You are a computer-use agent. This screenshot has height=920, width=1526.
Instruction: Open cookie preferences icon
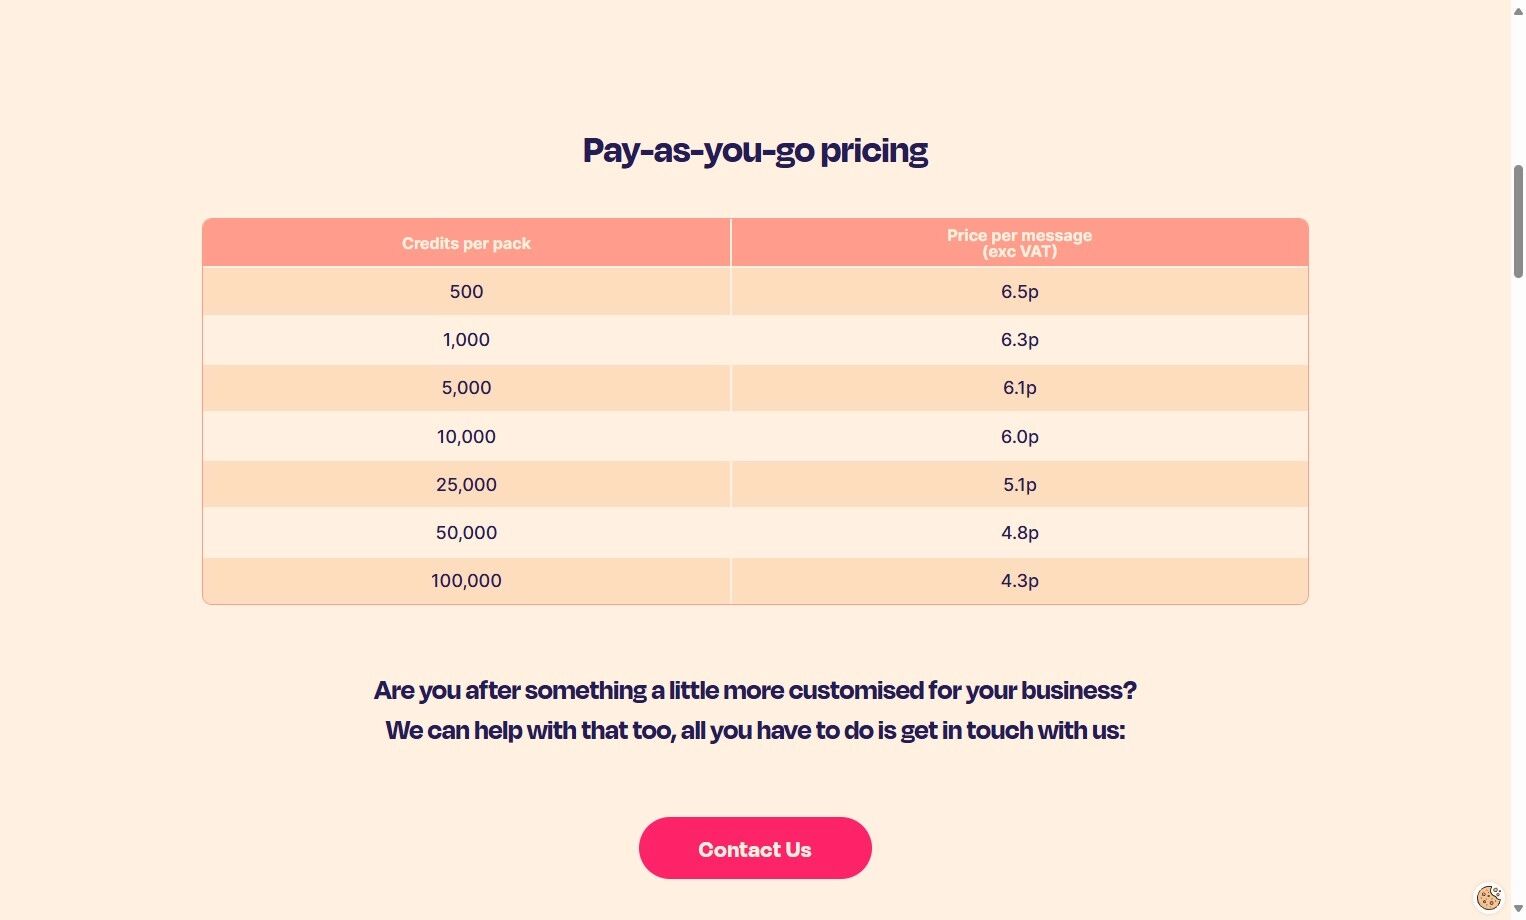click(x=1488, y=897)
